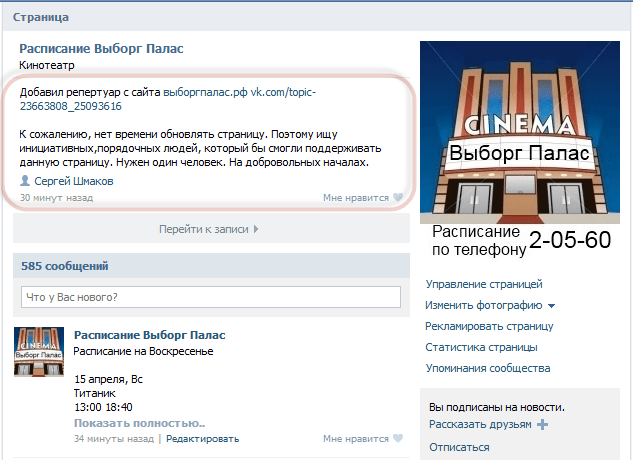This screenshot has height=460, width=633.
Task: Click the 34 минуты назад timestamp
Action: 114,439
